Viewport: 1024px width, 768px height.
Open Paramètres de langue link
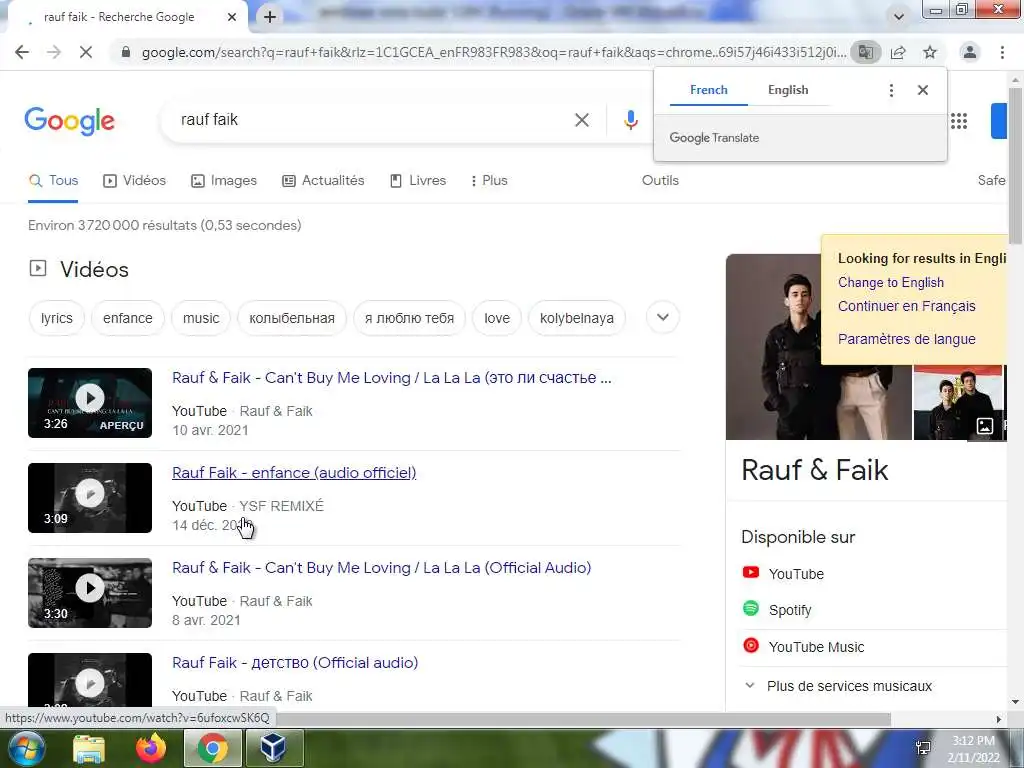pos(906,340)
